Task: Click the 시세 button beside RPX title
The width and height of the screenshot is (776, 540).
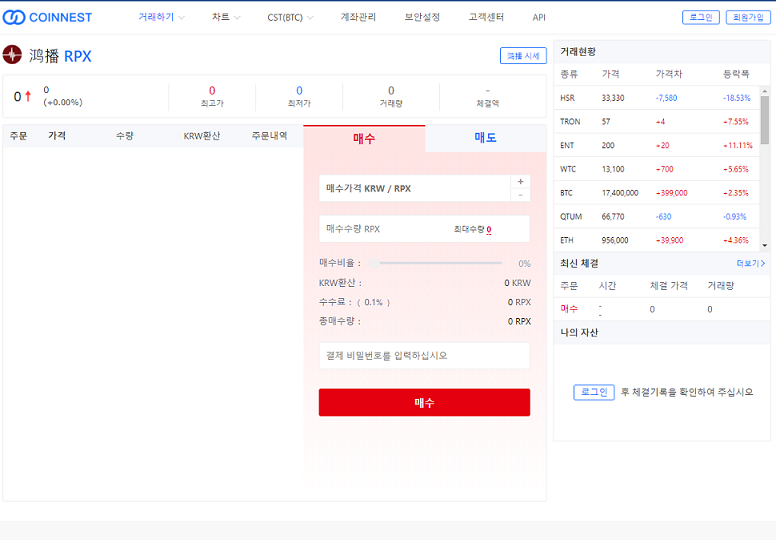Action: [523, 56]
